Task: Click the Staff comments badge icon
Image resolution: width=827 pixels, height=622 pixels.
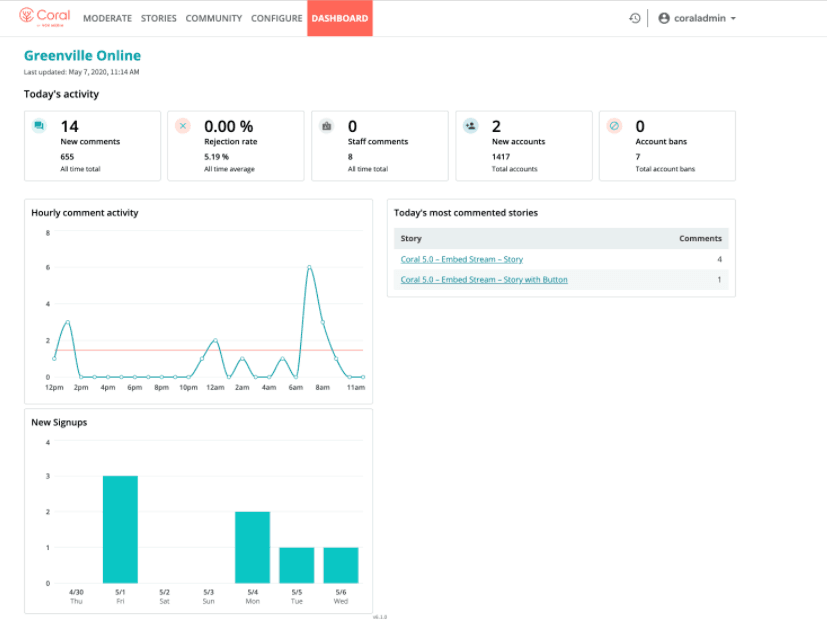Action: [x=326, y=126]
